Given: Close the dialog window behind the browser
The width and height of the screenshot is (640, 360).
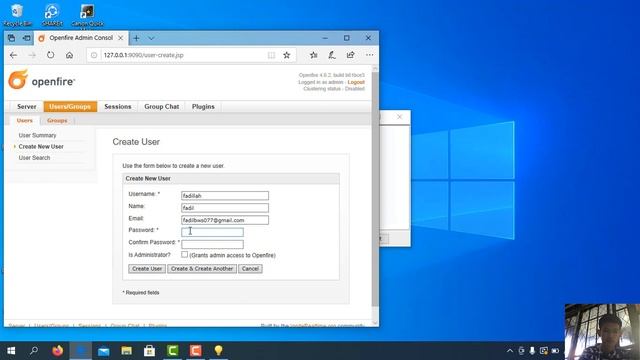Looking at the screenshot, I should click(x=400, y=117).
